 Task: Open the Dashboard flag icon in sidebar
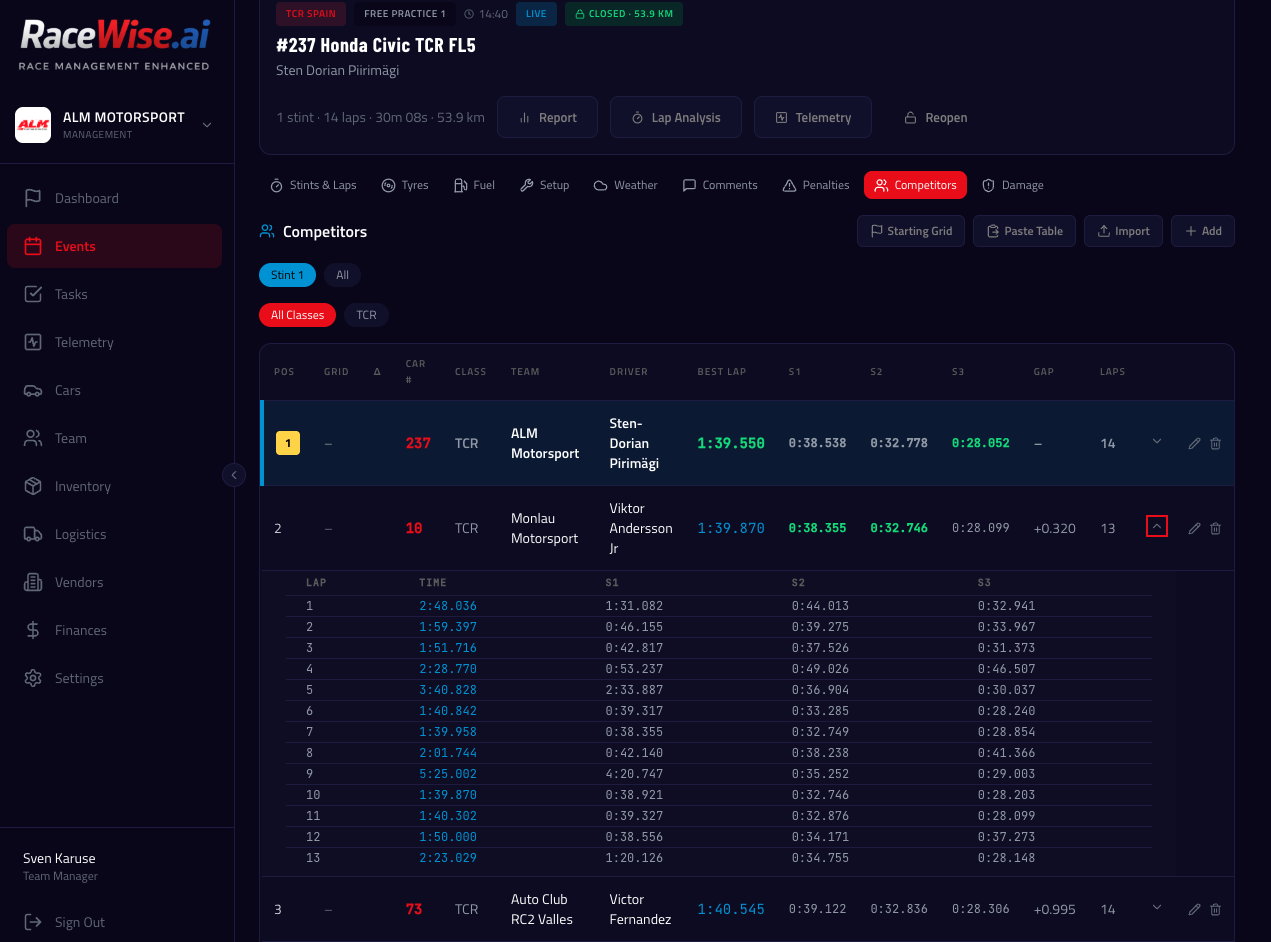(x=33, y=198)
